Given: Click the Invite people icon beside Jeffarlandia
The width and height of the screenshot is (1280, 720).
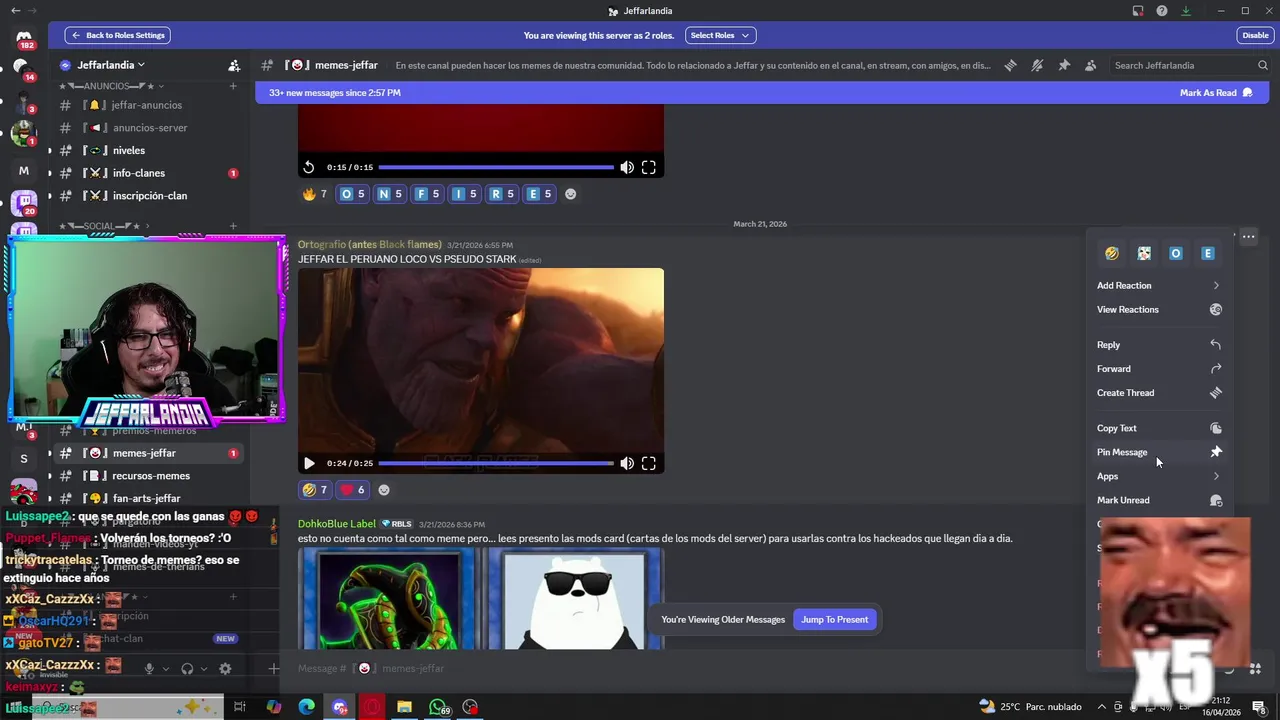Looking at the screenshot, I should coord(234,65).
